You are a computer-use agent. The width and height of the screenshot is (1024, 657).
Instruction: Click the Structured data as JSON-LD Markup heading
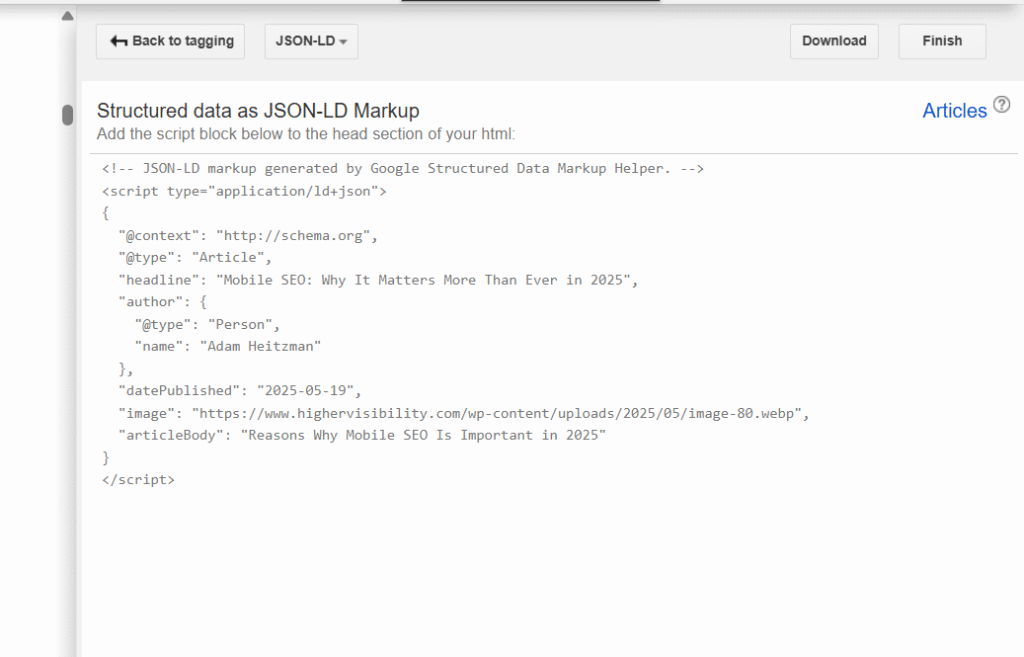point(258,111)
